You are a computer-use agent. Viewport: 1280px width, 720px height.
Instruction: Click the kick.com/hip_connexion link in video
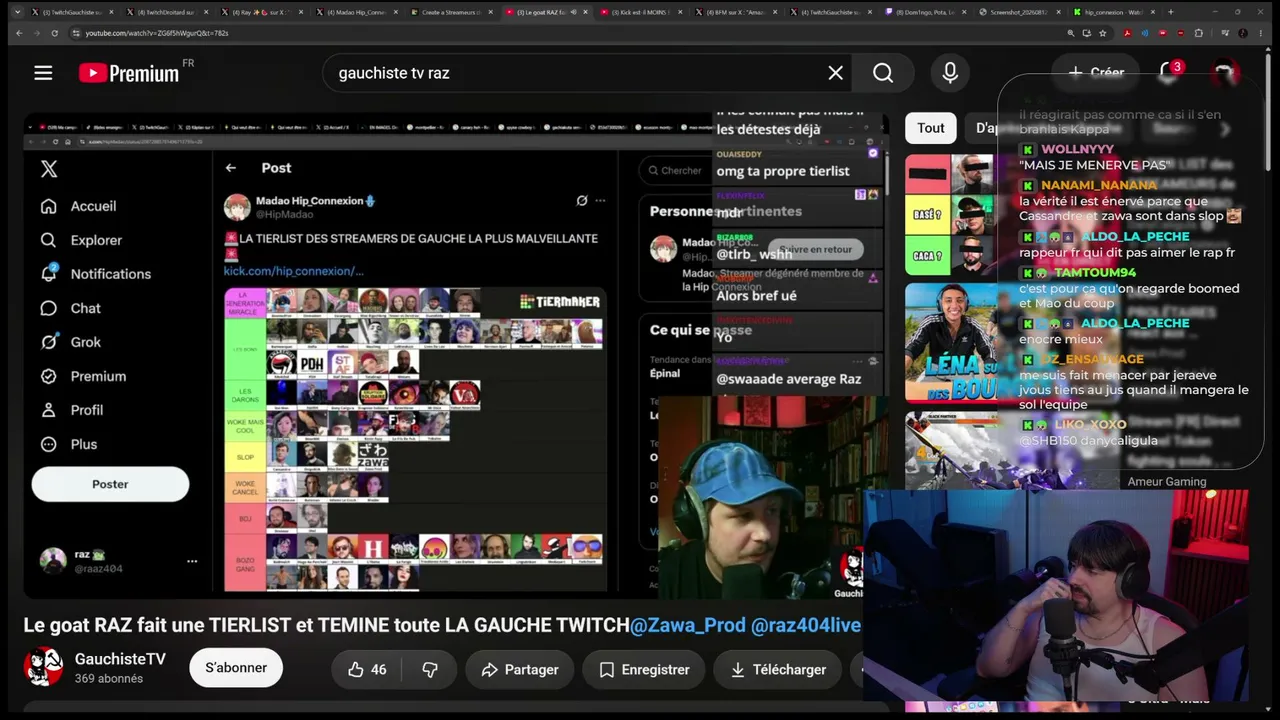(294, 271)
